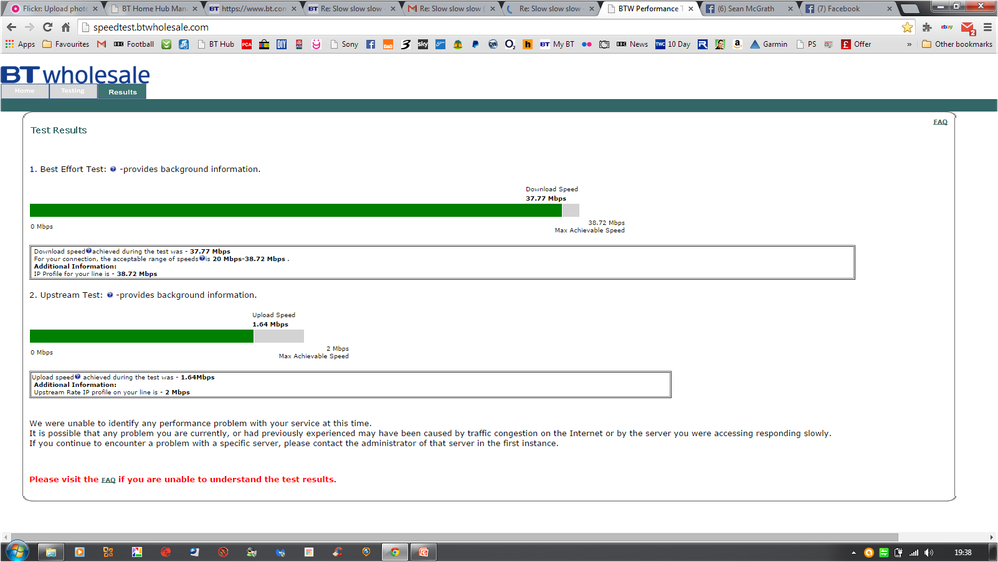Click the horizontal page scrollbar
This screenshot has width=998, height=562.
pos(454,537)
